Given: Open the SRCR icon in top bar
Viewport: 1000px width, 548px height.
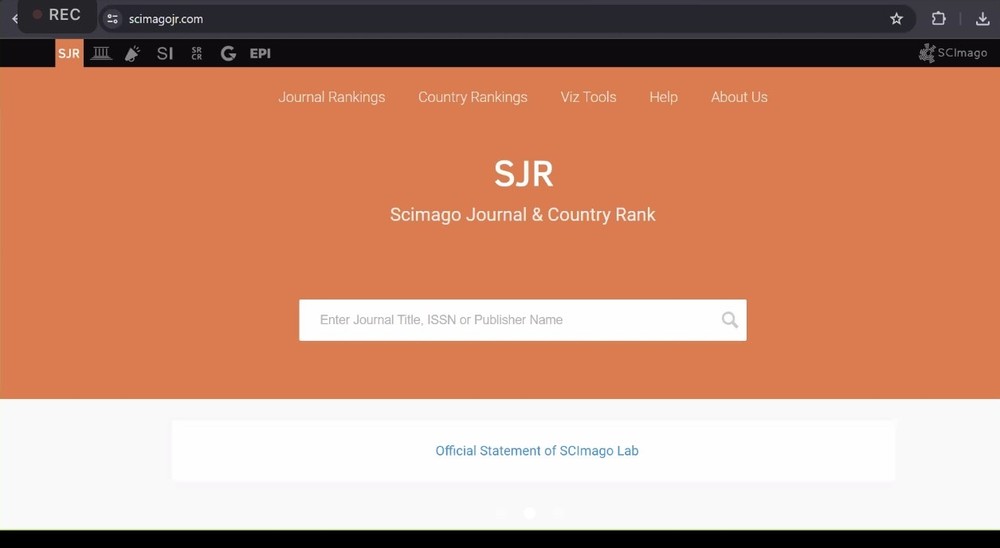Looking at the screenshot, I should tap(196, 54).
